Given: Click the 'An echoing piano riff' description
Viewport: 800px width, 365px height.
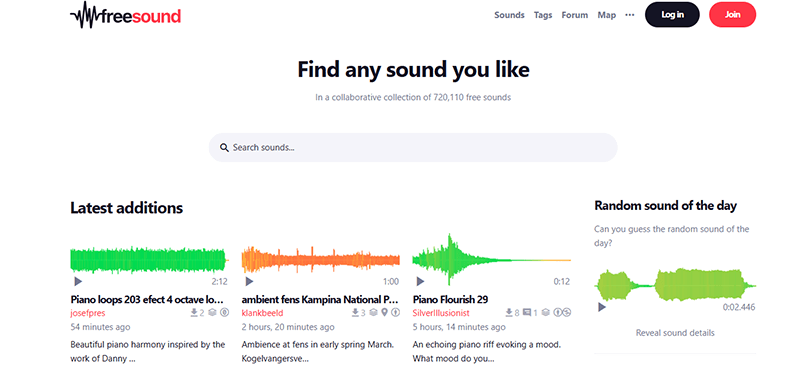Looking at the screenshot, I should tap(487, 351).
